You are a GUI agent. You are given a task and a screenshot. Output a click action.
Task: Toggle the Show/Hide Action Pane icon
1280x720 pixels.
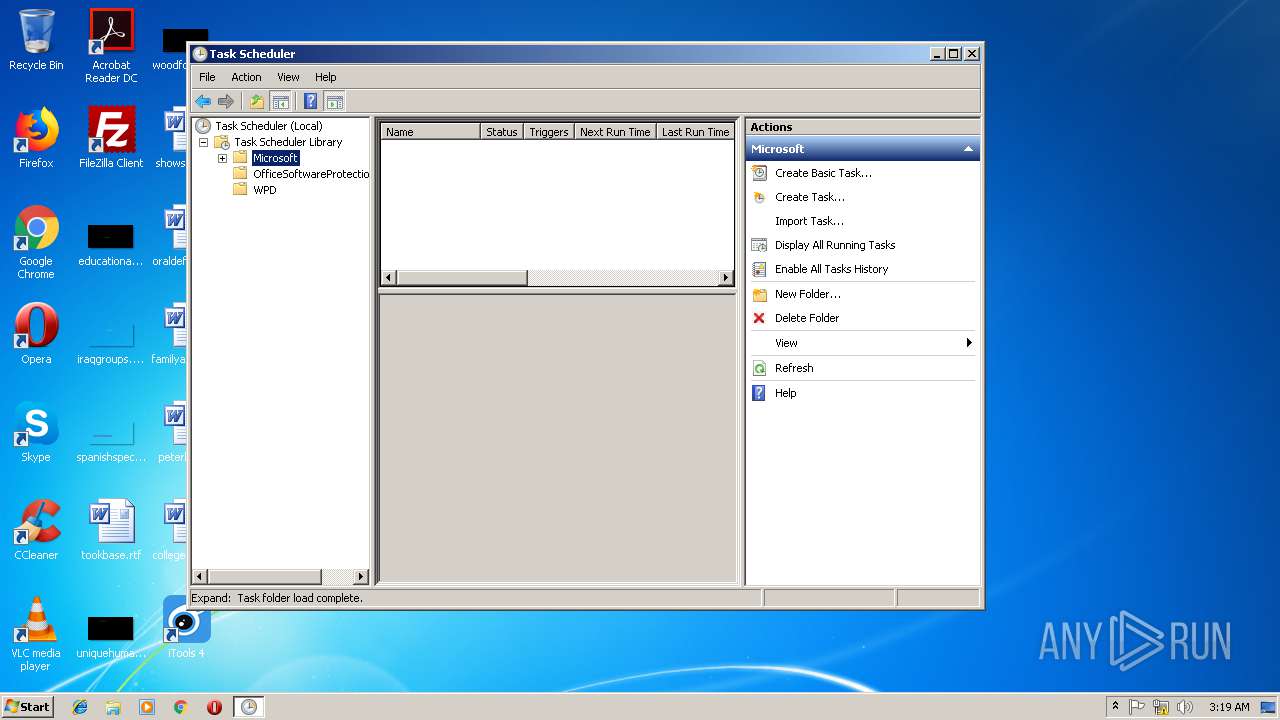click(x=335, y=101)
